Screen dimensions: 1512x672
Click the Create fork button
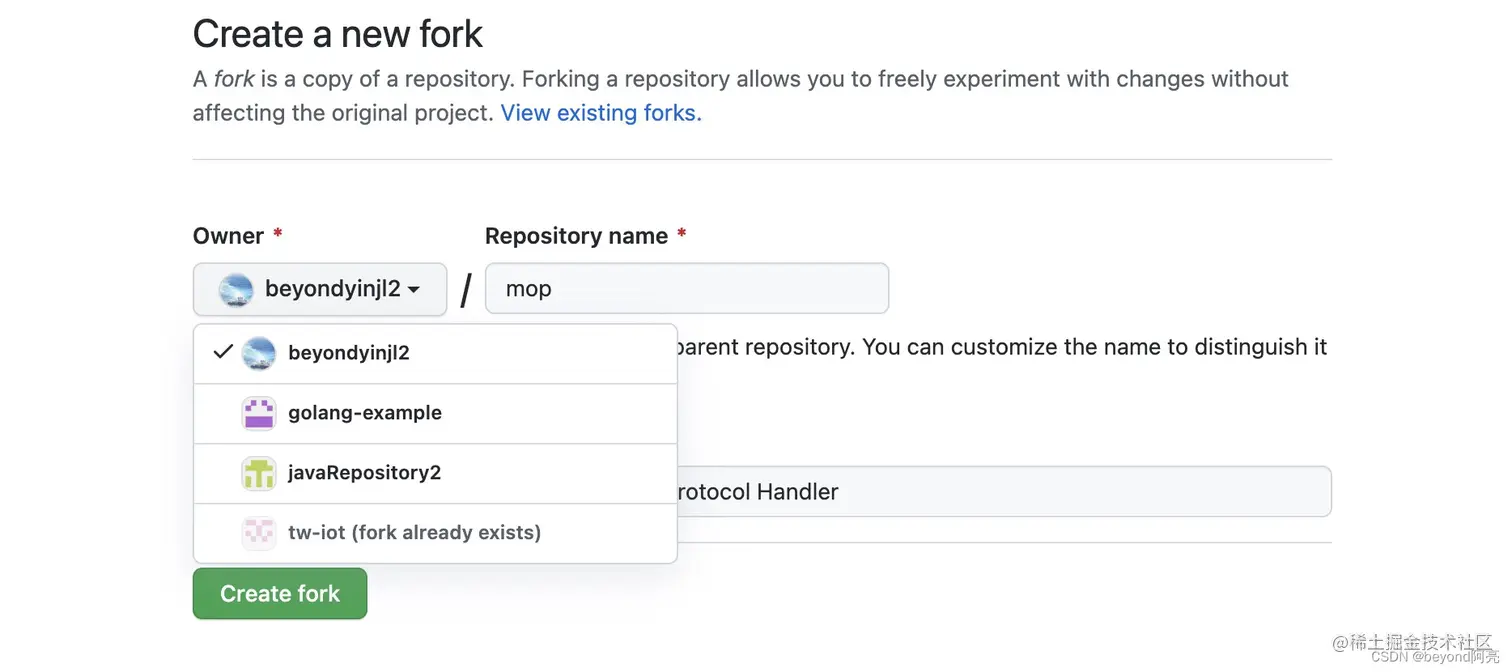[x=280, y=594]
